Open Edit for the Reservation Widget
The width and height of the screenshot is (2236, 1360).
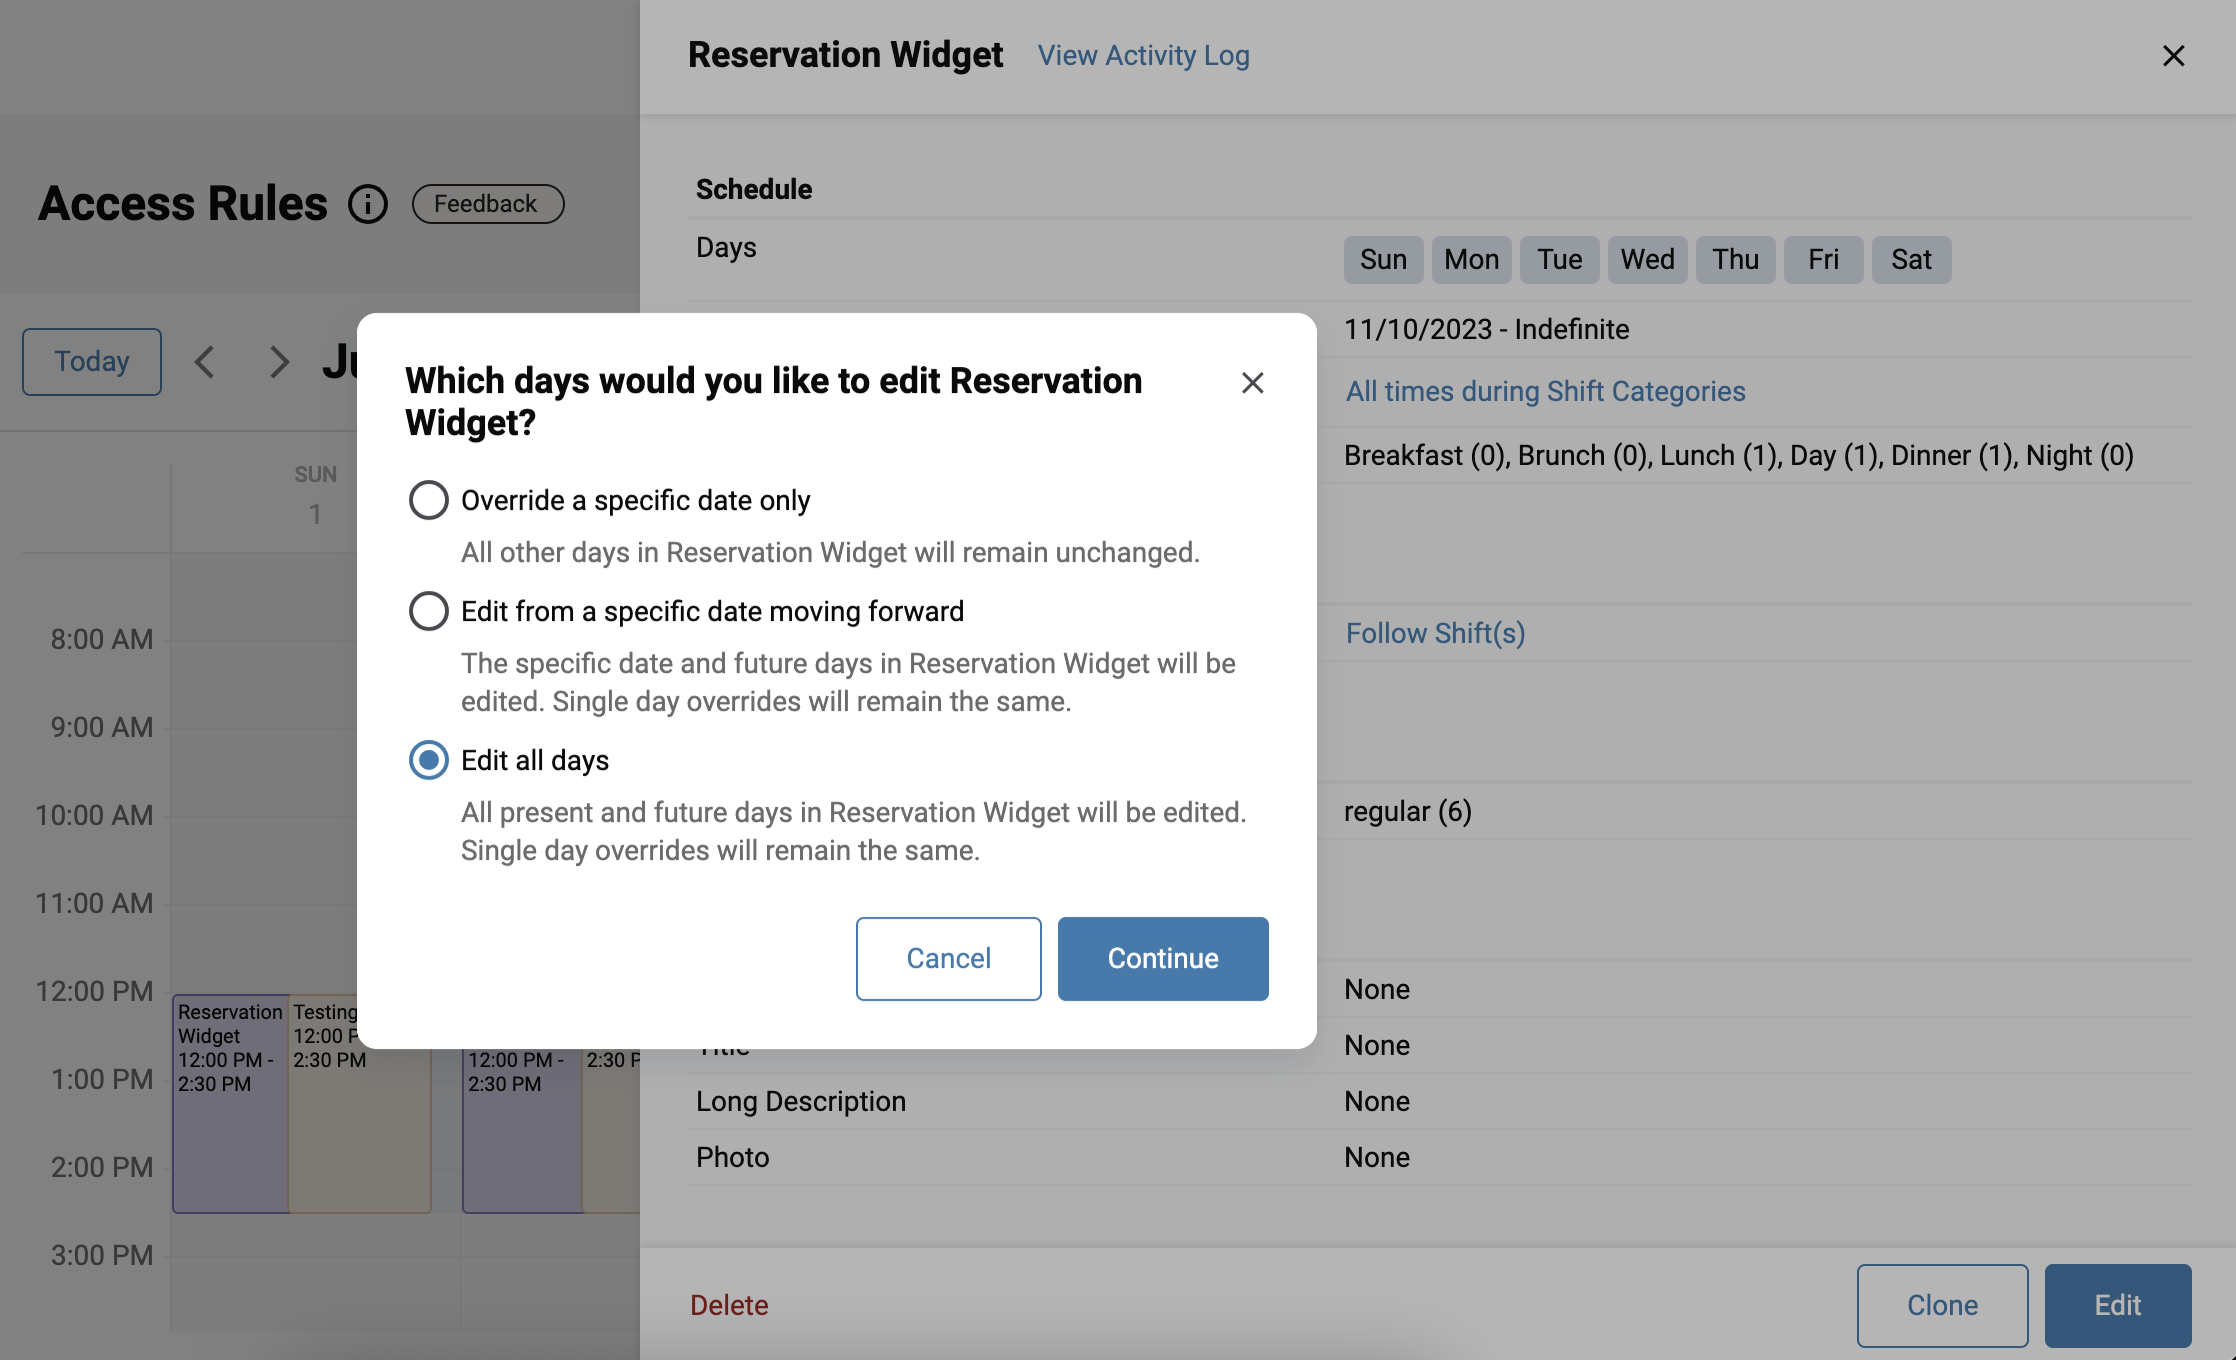pyautogui.click(x=2118, y=1305)
